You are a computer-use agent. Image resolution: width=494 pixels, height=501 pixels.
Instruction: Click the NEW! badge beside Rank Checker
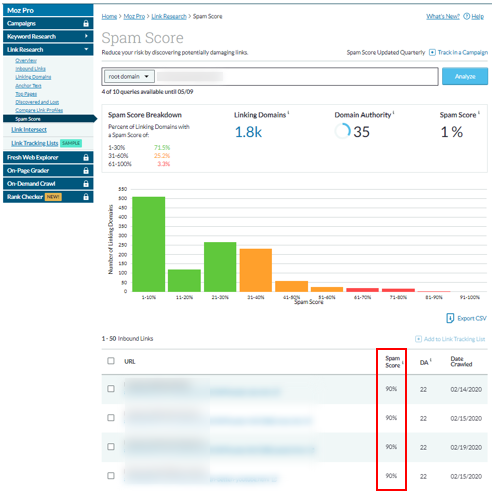[53, 197]
